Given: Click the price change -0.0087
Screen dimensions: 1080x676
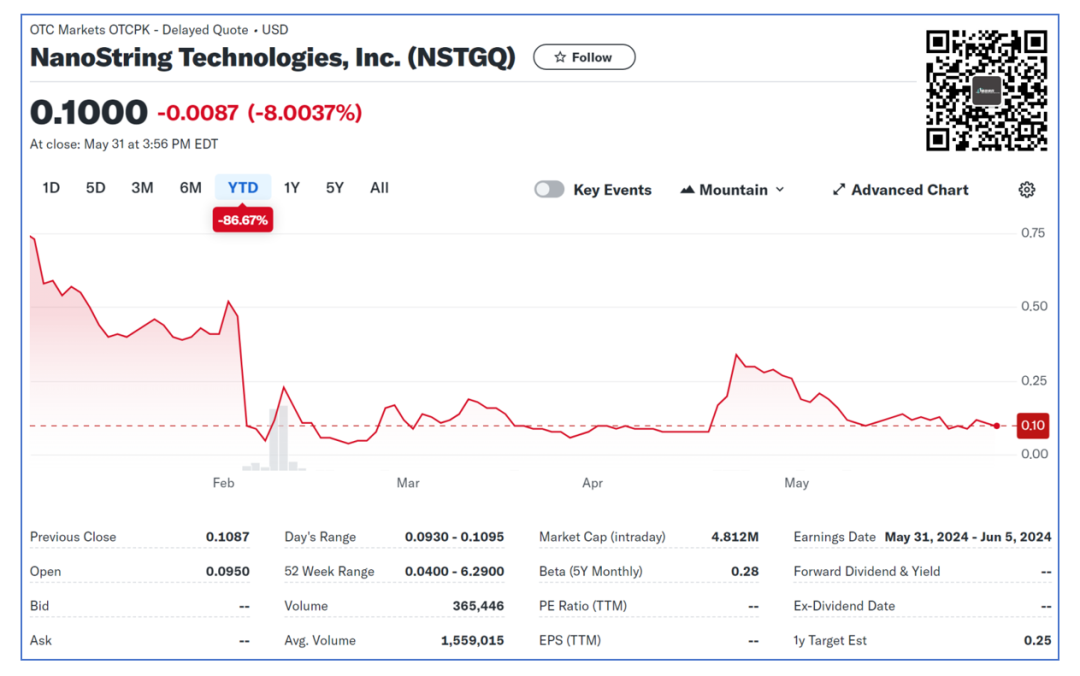Looking at the screenshot, I should pyautogui.click(x=198, y=112).
